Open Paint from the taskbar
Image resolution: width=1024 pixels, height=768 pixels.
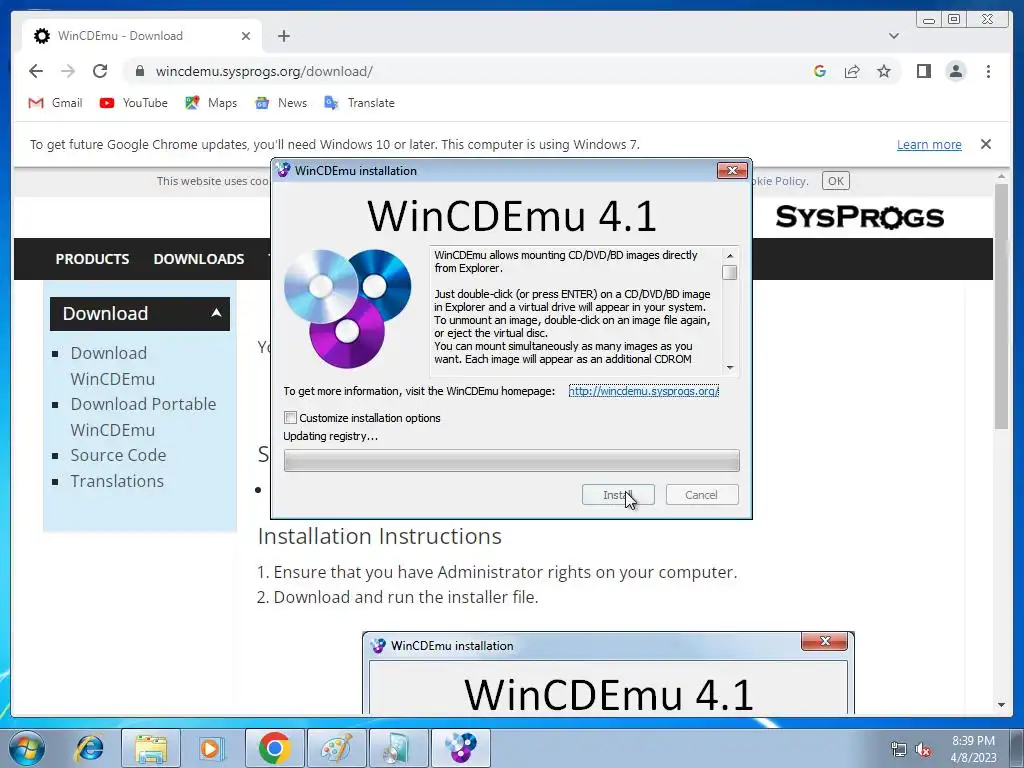point(336,748)
